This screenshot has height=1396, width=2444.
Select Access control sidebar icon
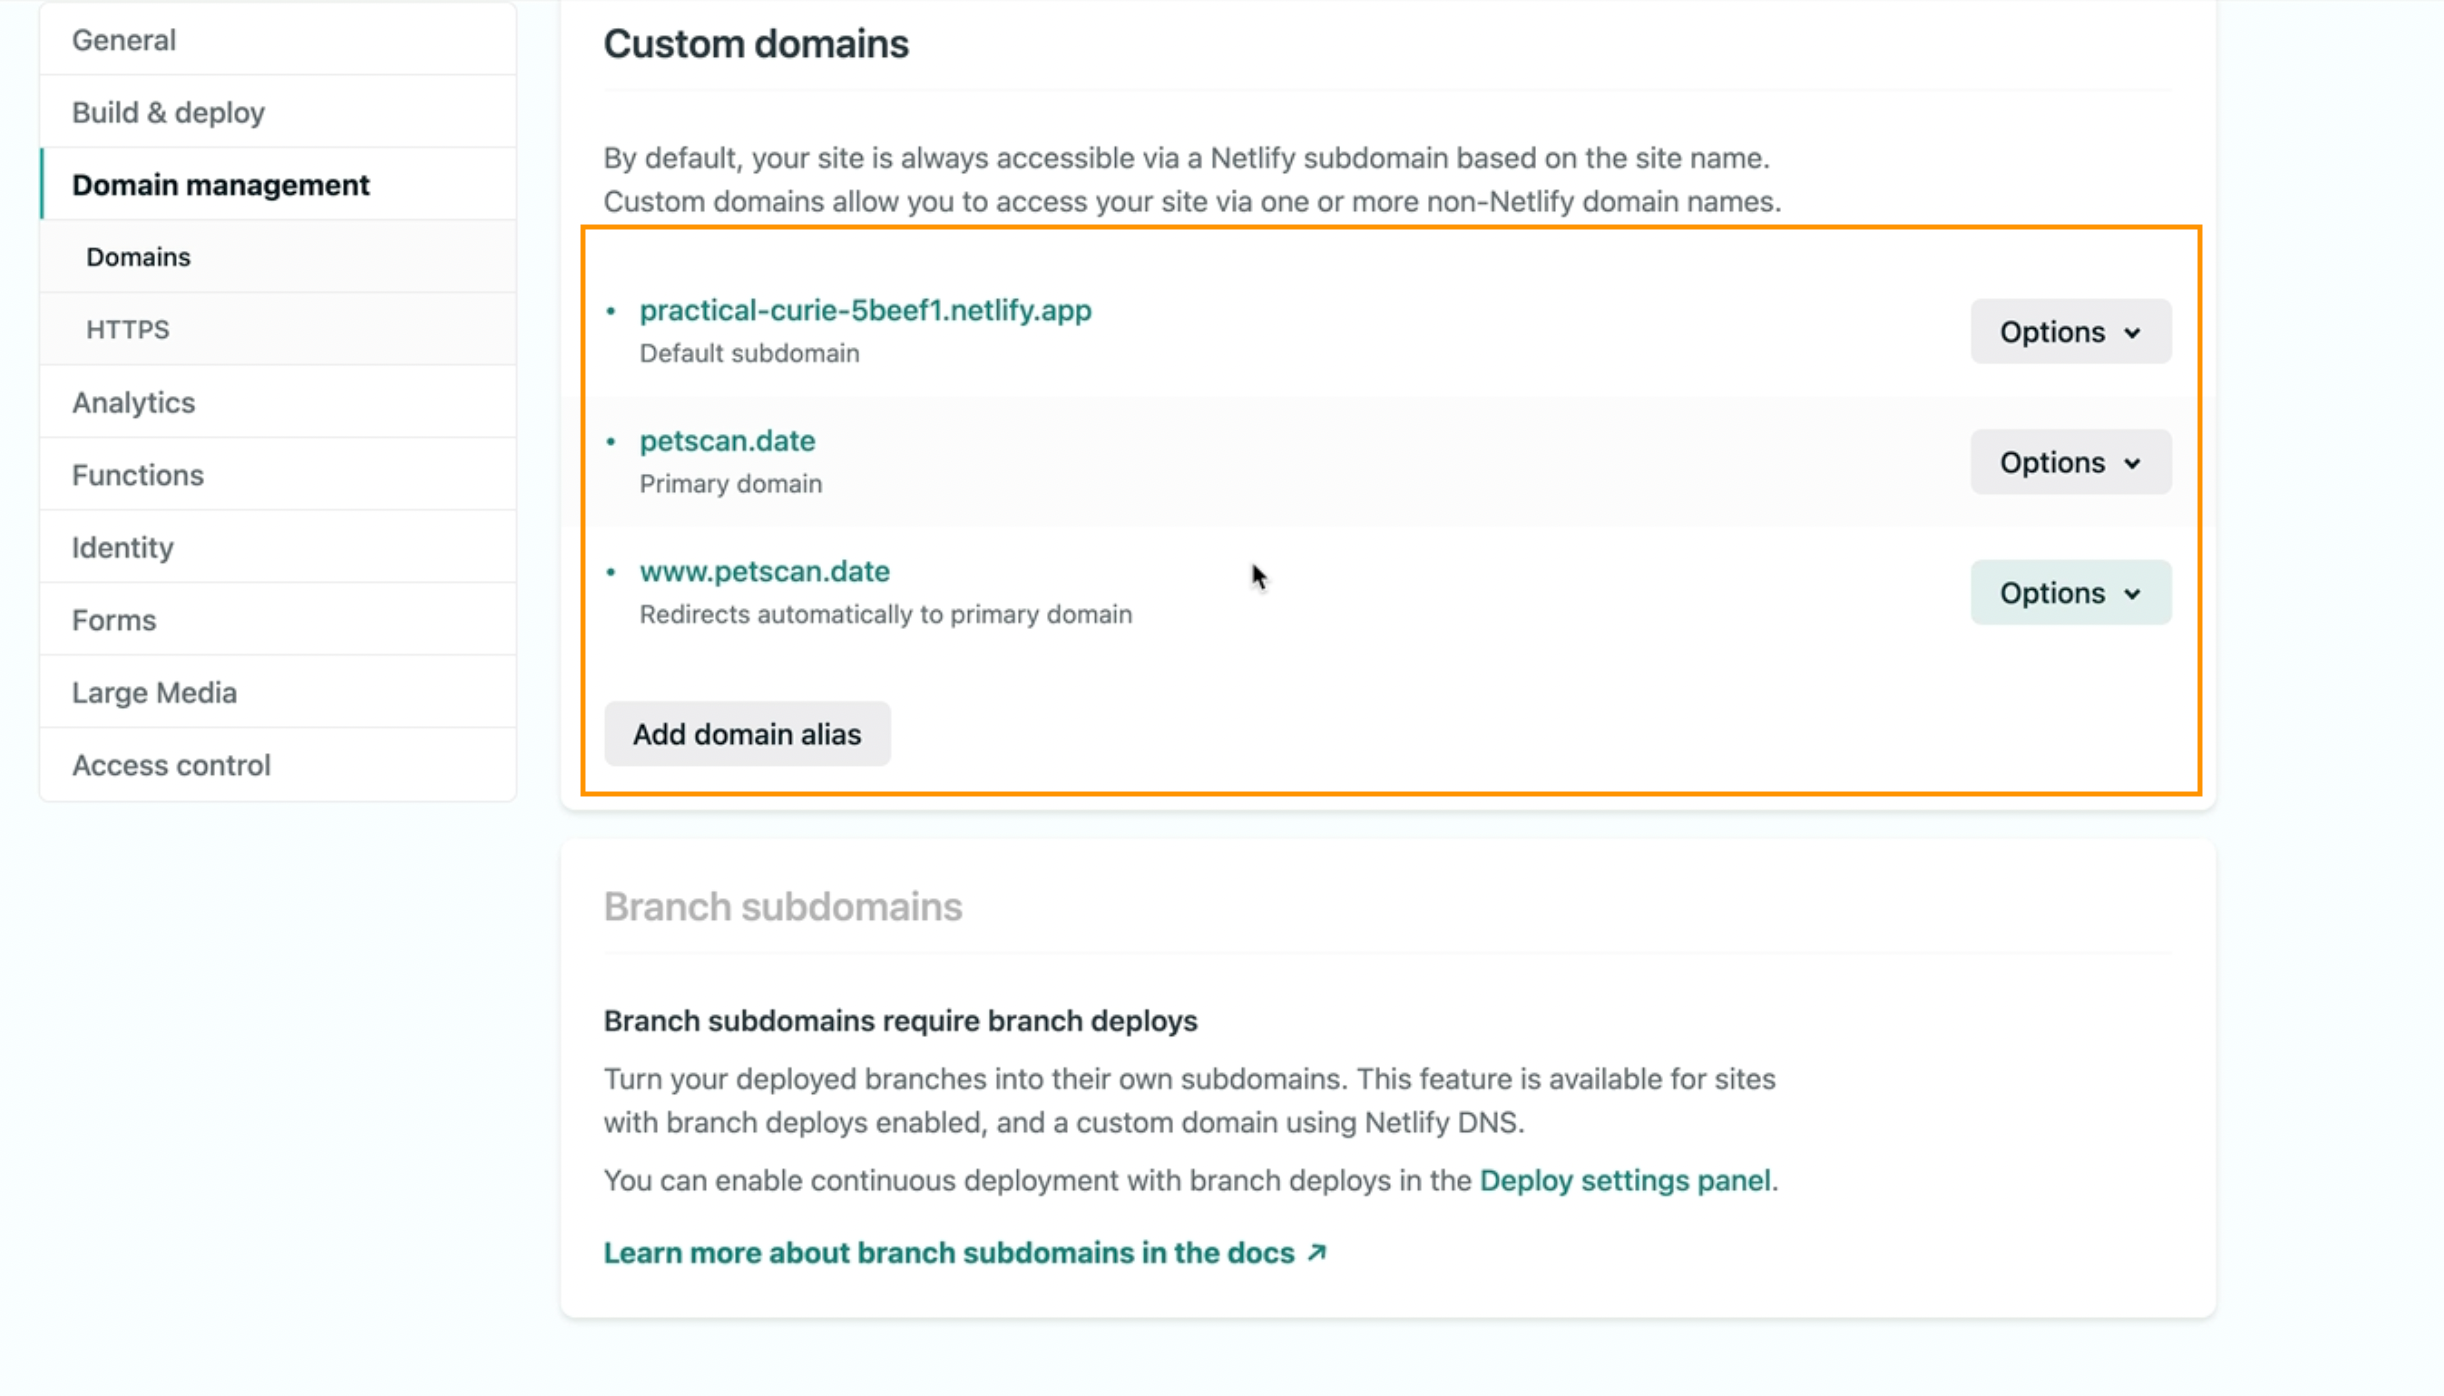point(171,765)
